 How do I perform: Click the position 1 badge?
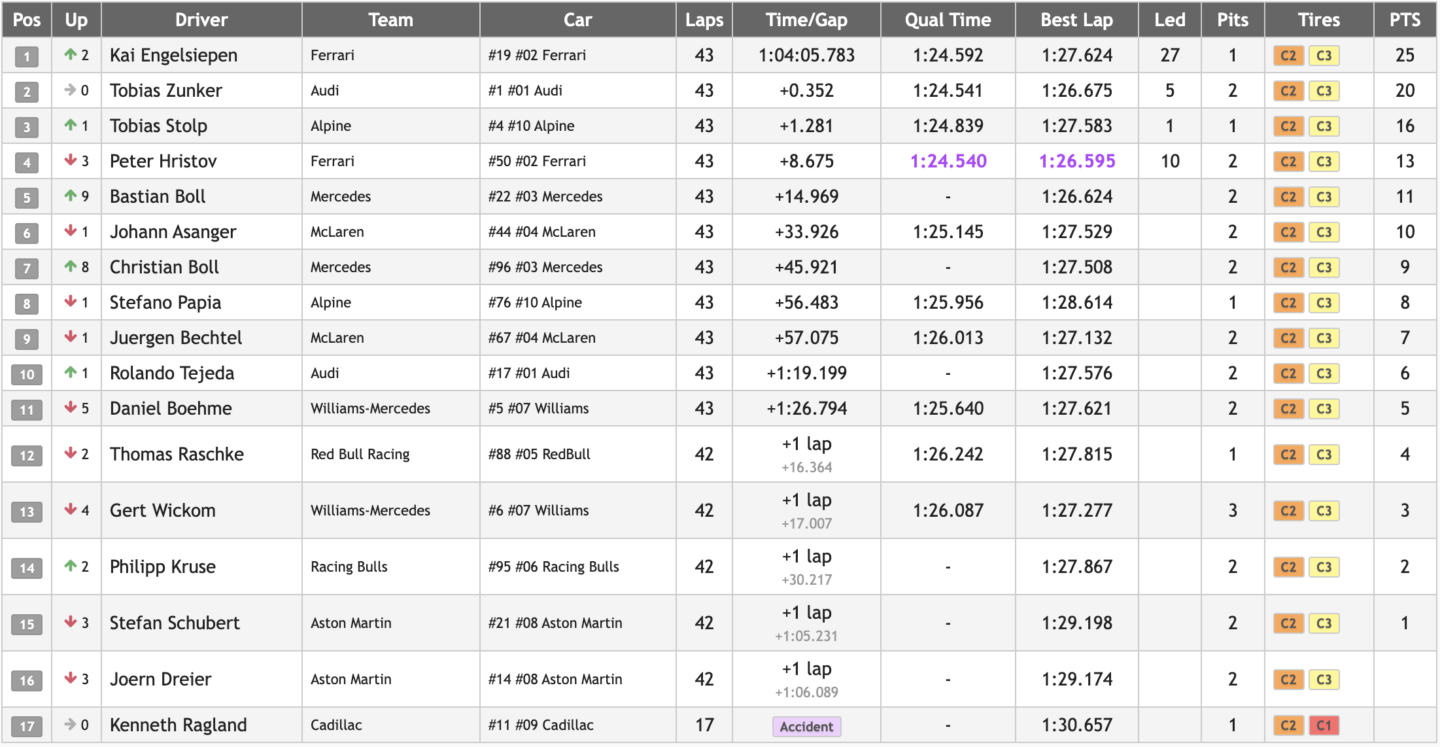pos(26,56)
